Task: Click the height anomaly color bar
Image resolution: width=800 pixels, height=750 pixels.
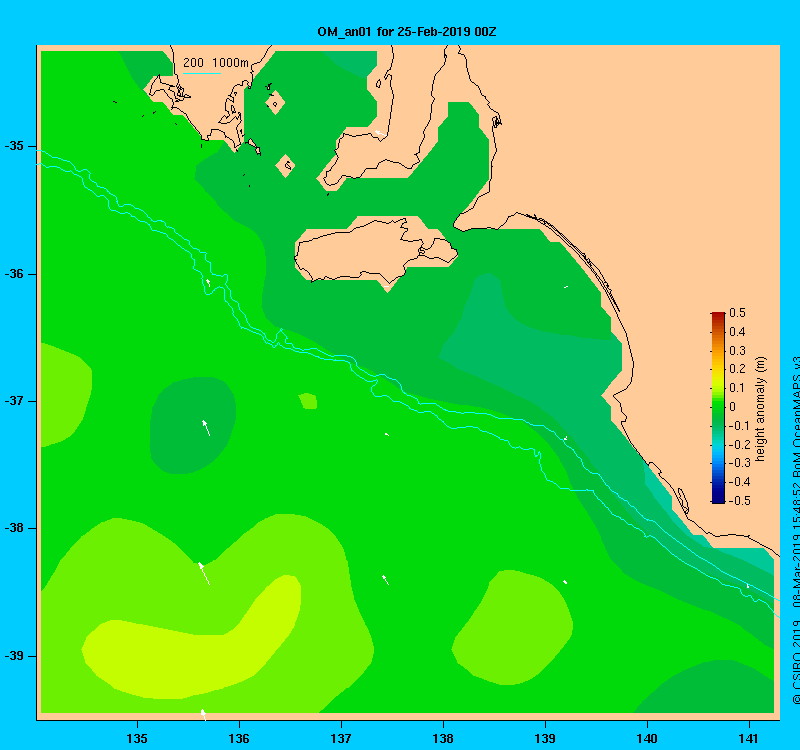Action: point(718,408)
